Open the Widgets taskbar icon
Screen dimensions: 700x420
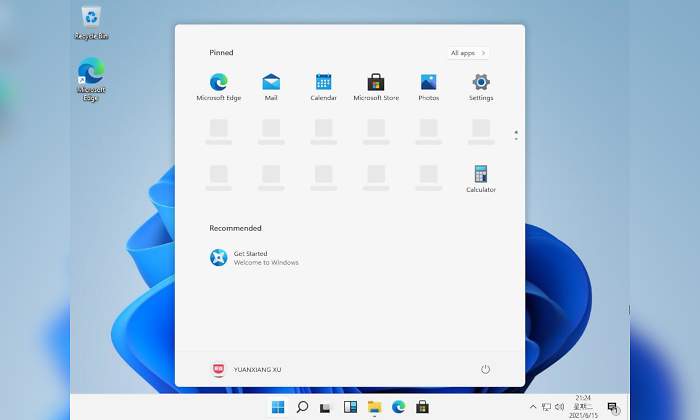click(350, 407)
